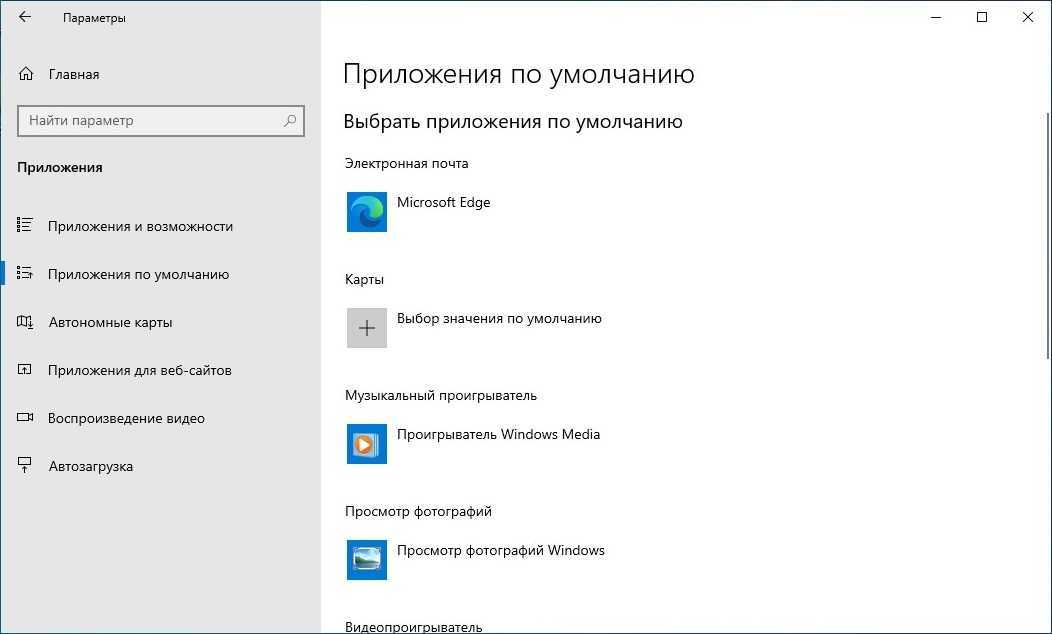Screen dimensions: 1052x634
Task: Click the Microsoft Edge icon under Электронная почта
Action: (367, 212)
